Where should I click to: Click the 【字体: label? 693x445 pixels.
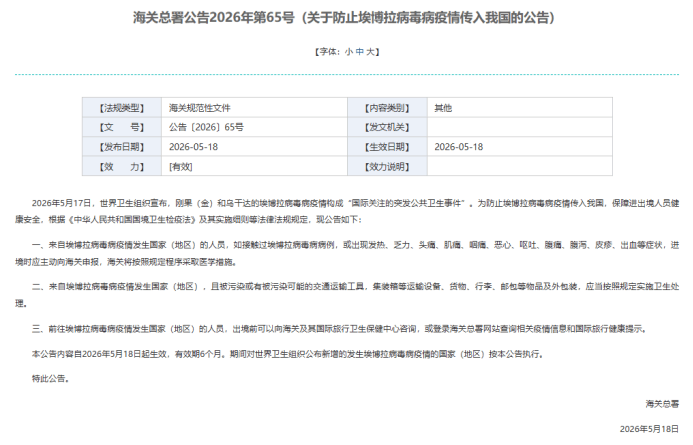pyautogui.click(x=327, y=52)
